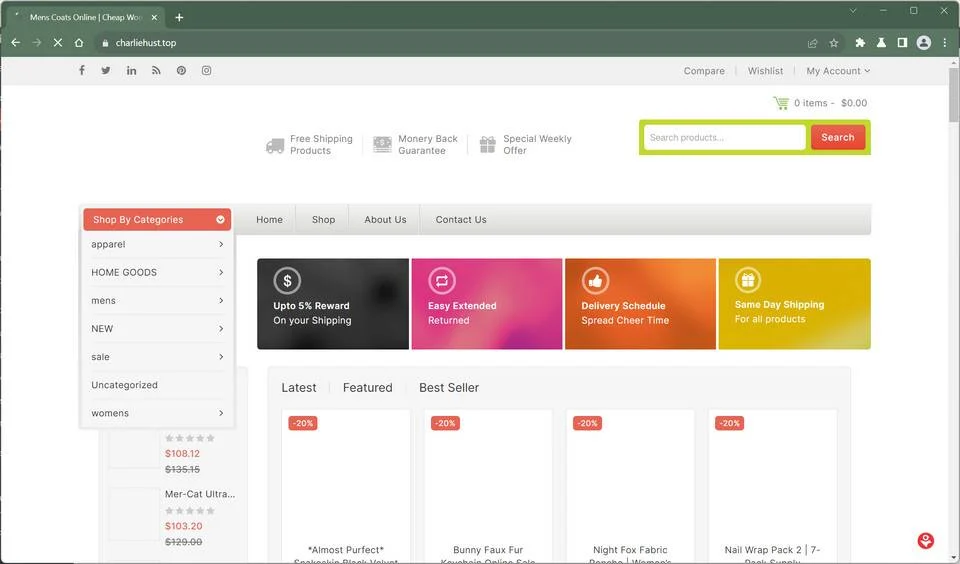Click the red chat widget icon

pos(926,540)
